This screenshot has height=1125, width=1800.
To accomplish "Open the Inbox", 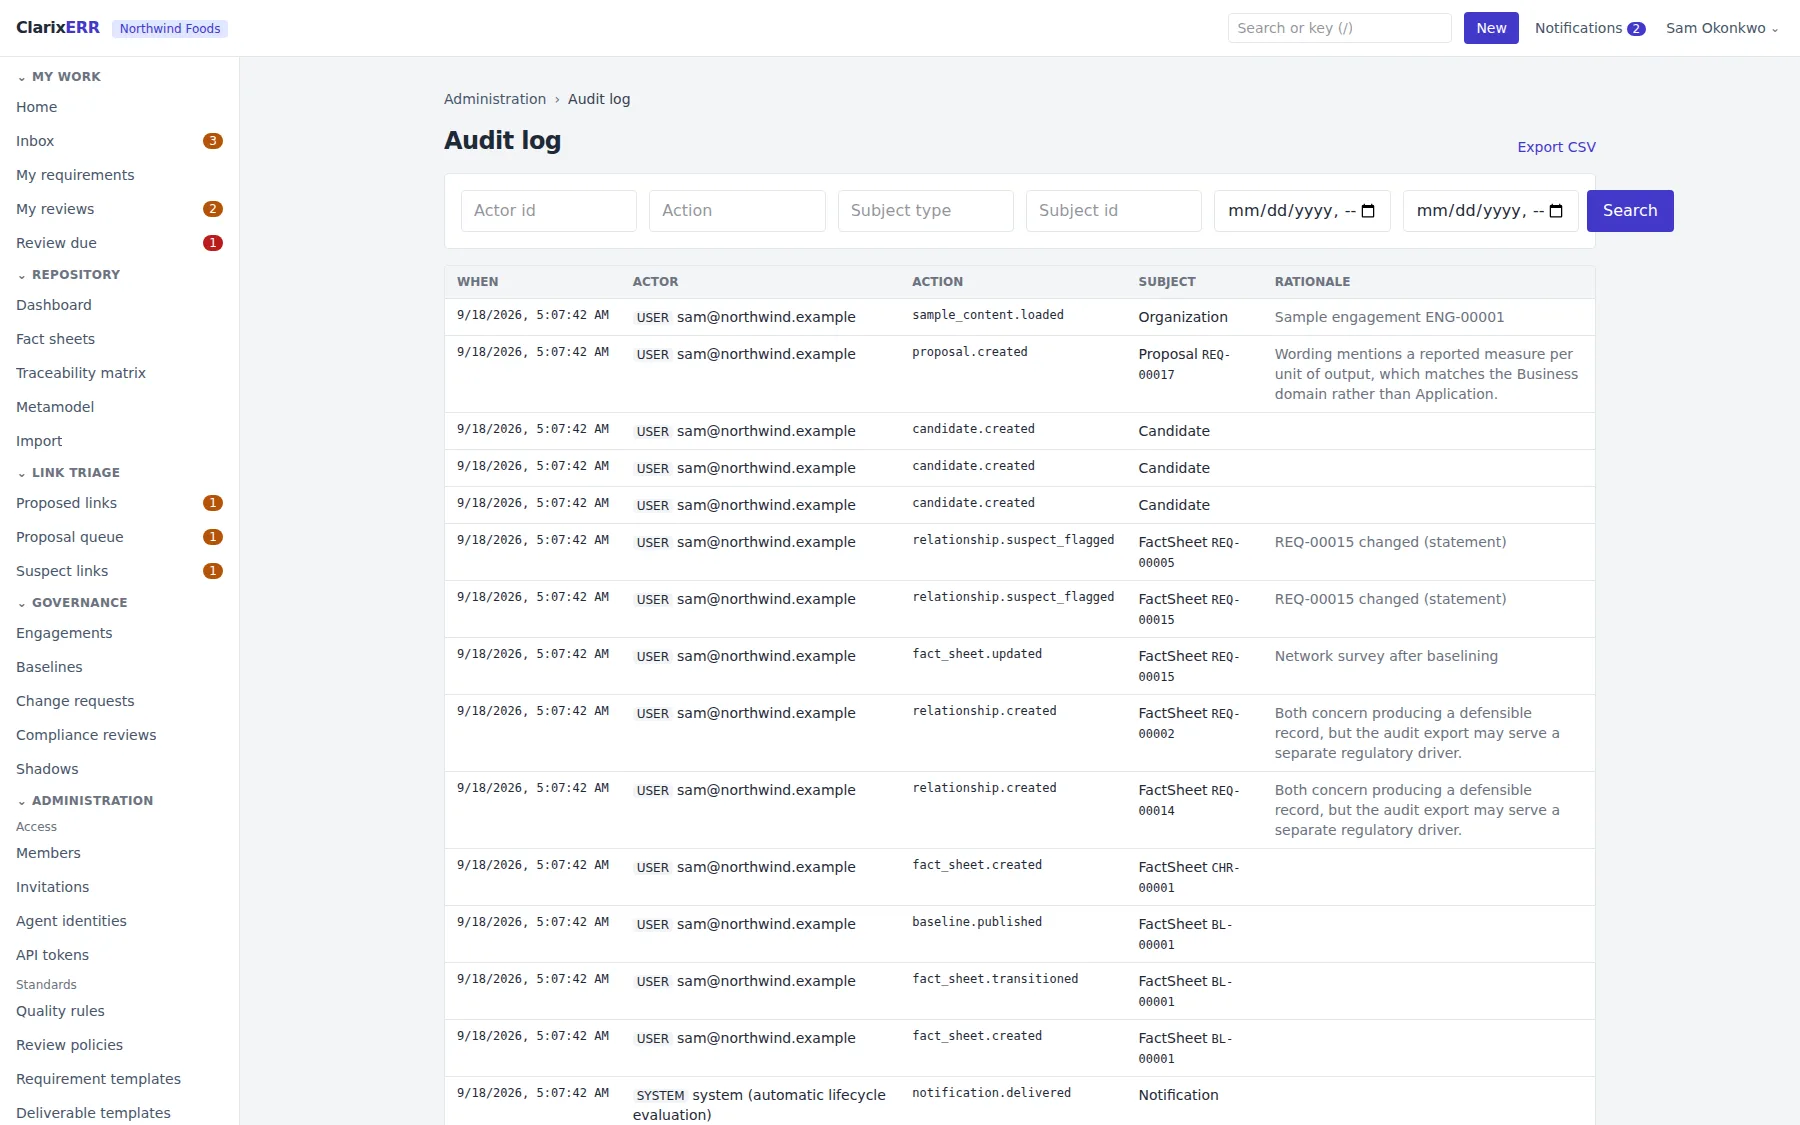I will (x=119, y=141).
